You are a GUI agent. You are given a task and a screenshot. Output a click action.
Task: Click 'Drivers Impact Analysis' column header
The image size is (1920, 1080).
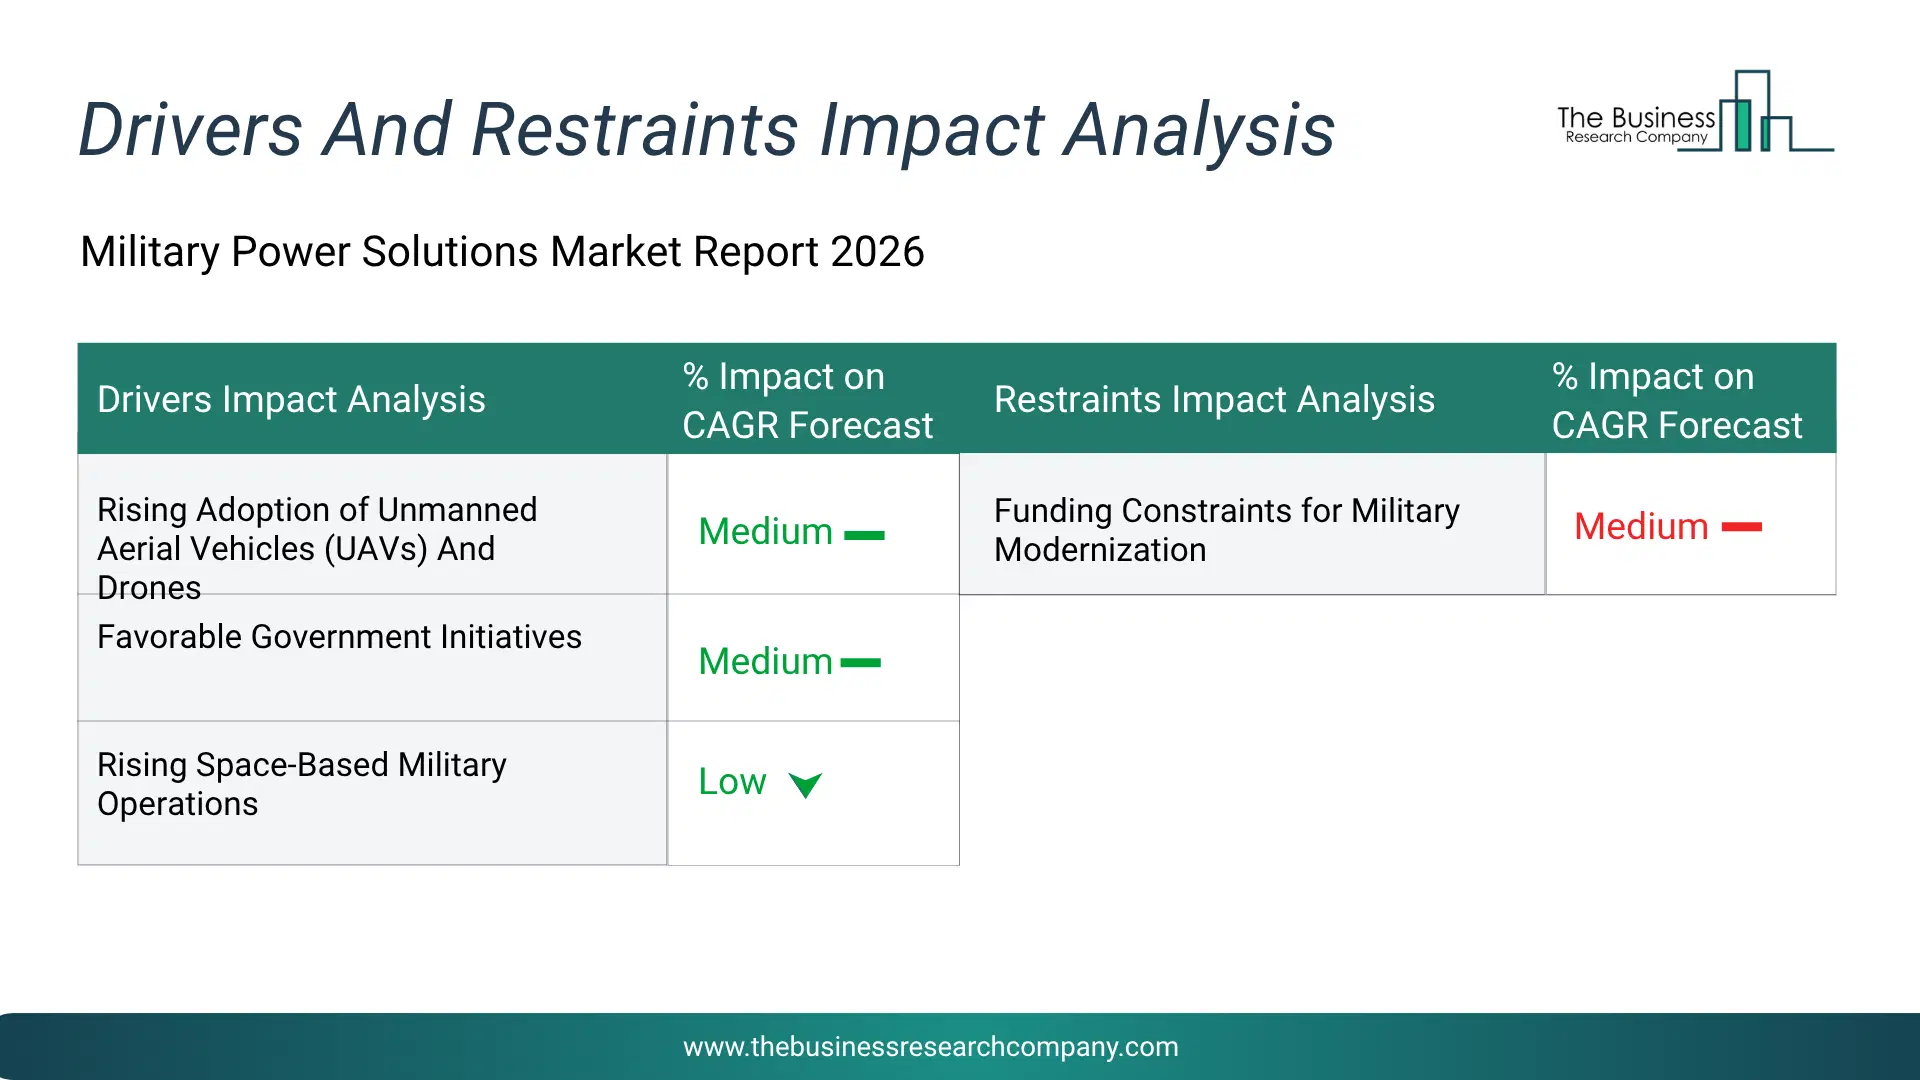point(291,399)
